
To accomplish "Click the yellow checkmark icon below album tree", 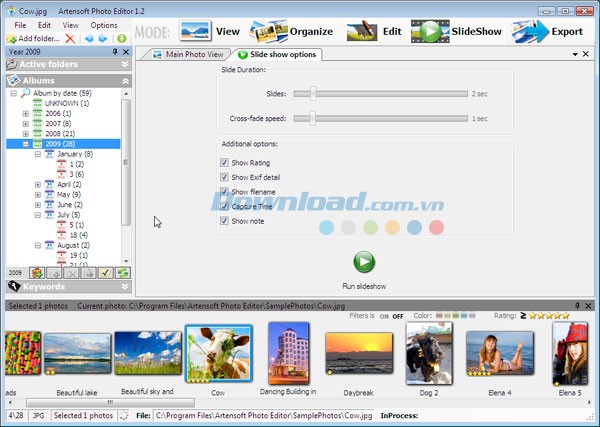I will [105, 272].
